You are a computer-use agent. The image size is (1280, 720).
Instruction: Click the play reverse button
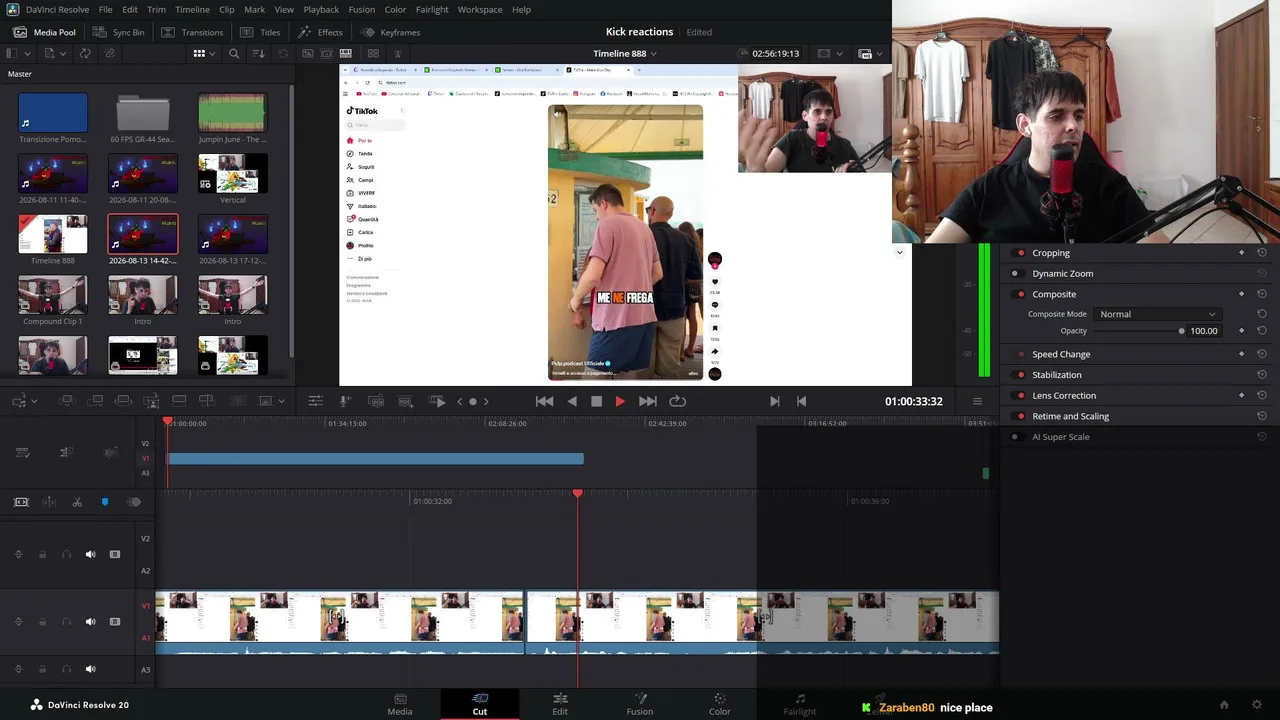(572, 401)
